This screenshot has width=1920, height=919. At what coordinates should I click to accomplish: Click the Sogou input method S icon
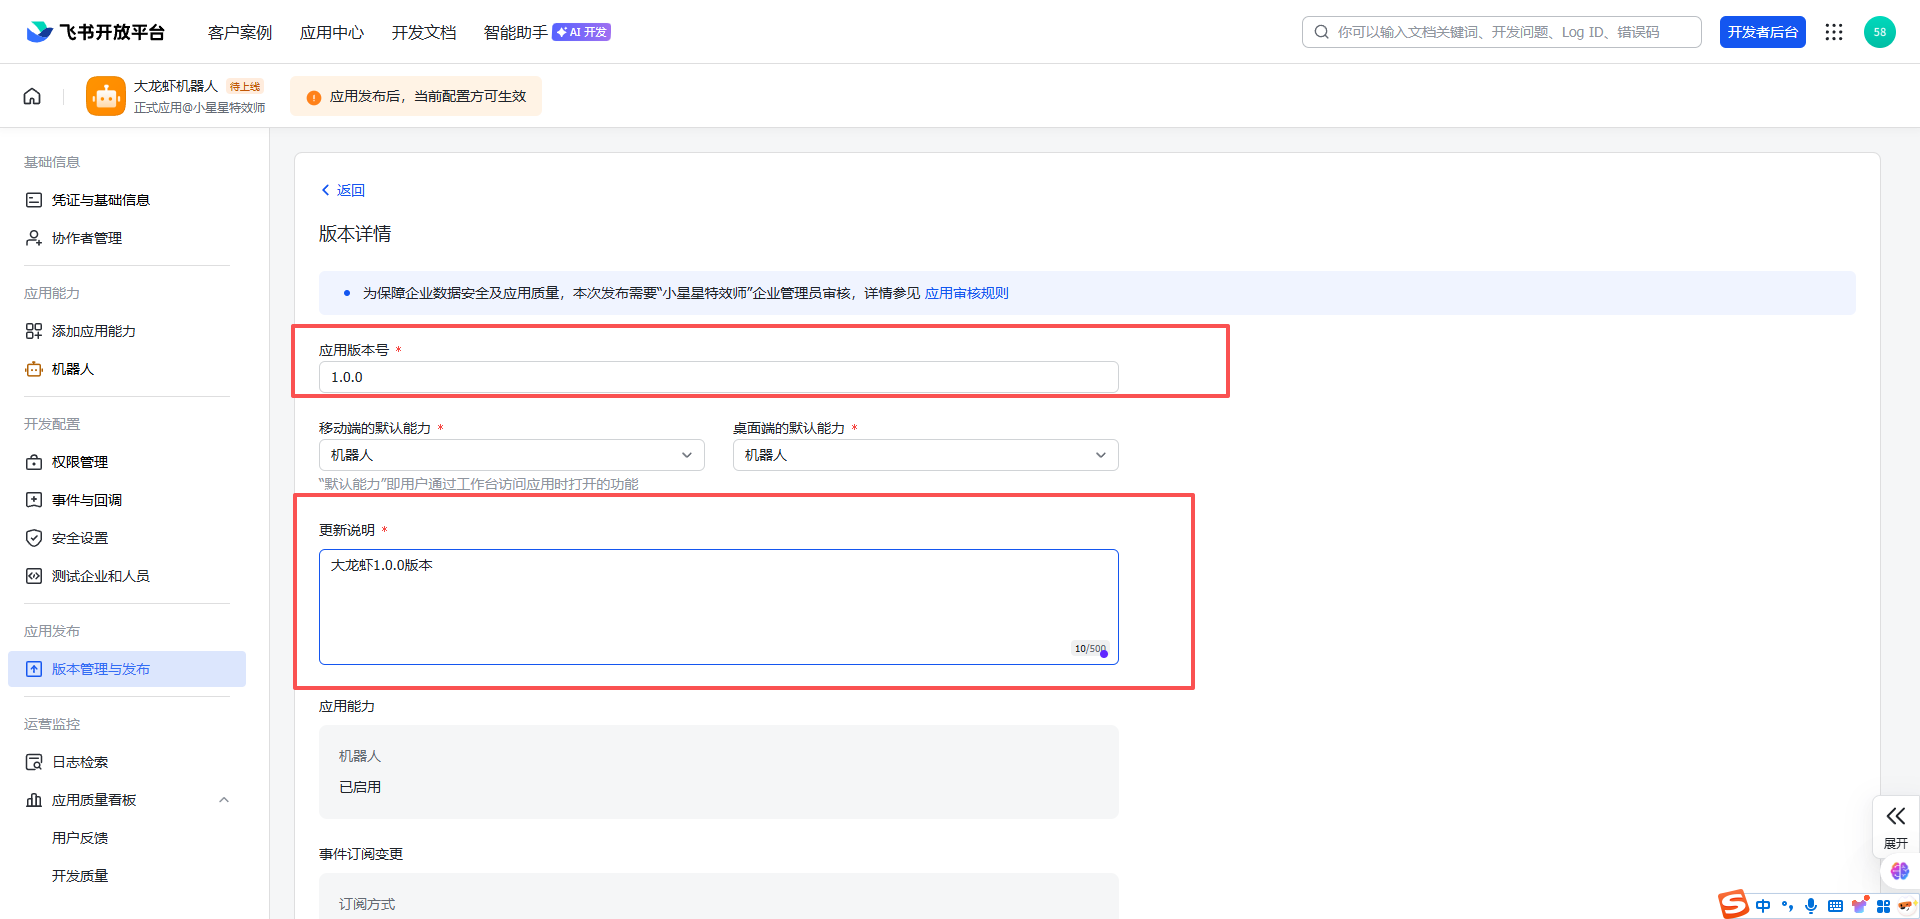(1734, 904)
